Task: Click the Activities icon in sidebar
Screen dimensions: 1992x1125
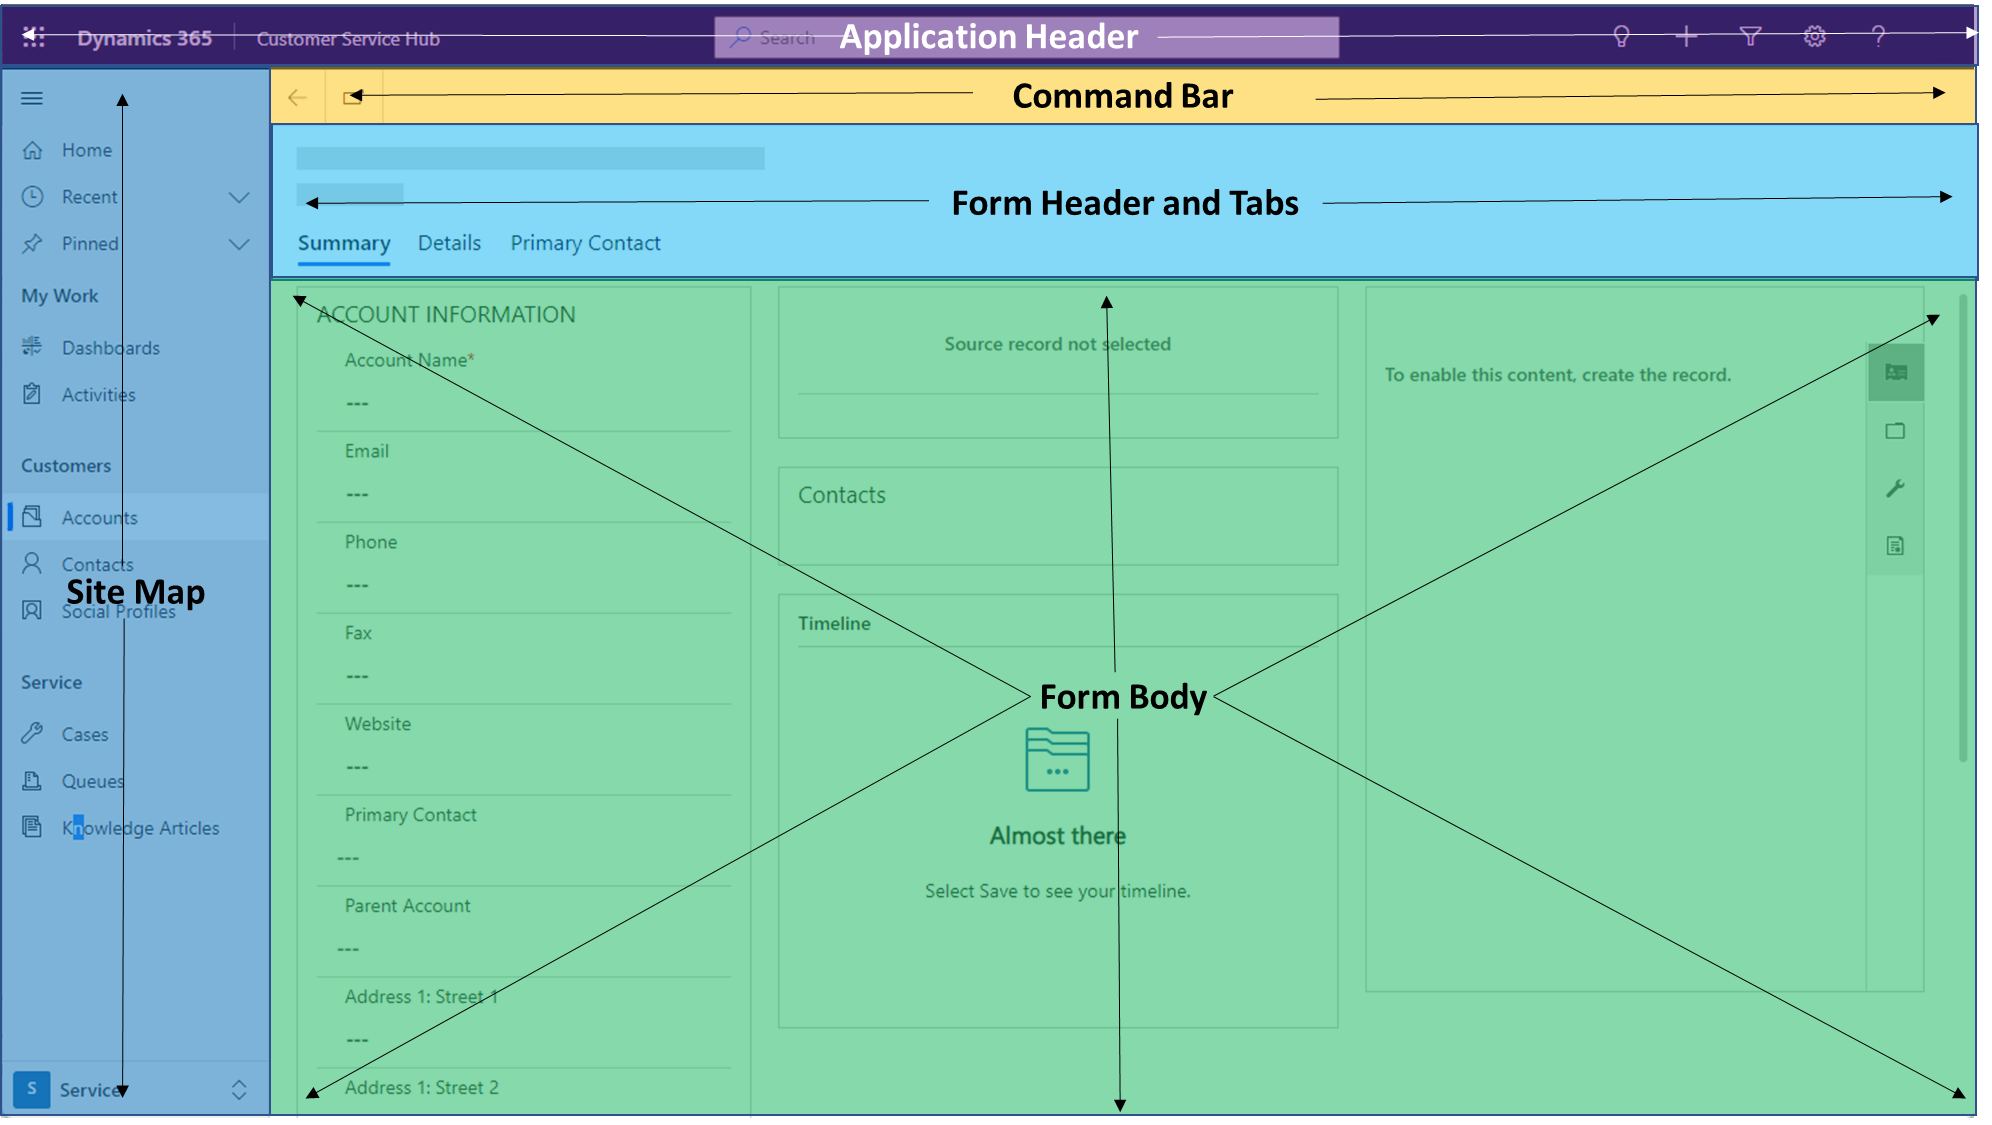Action: (x=36, y=394)
